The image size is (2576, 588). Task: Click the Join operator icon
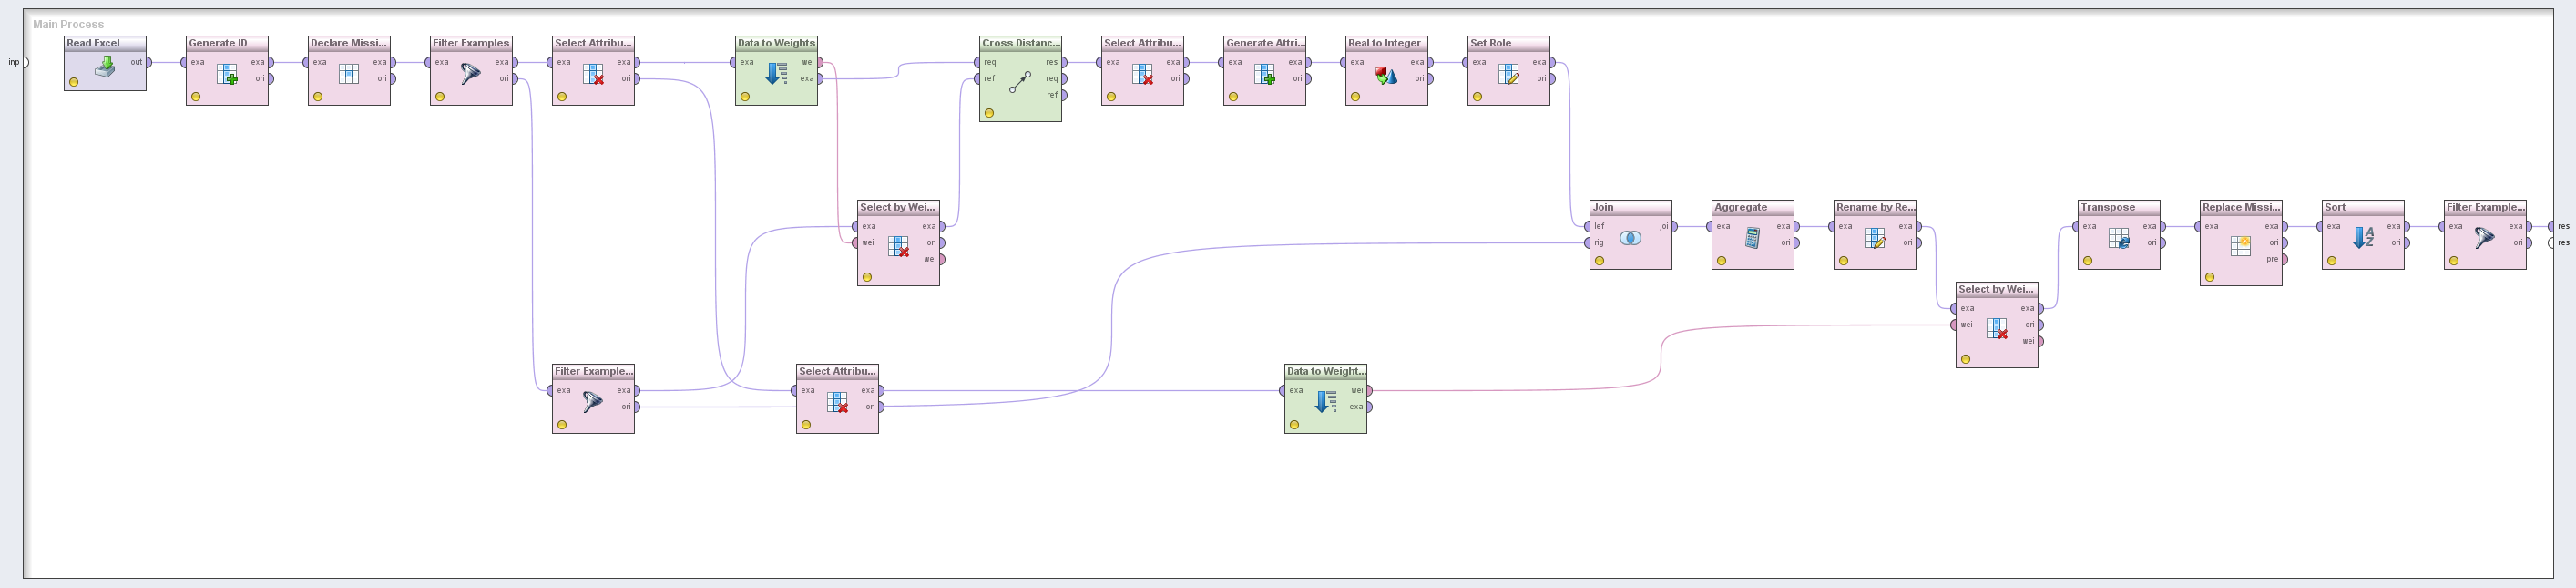[1630, 238]
